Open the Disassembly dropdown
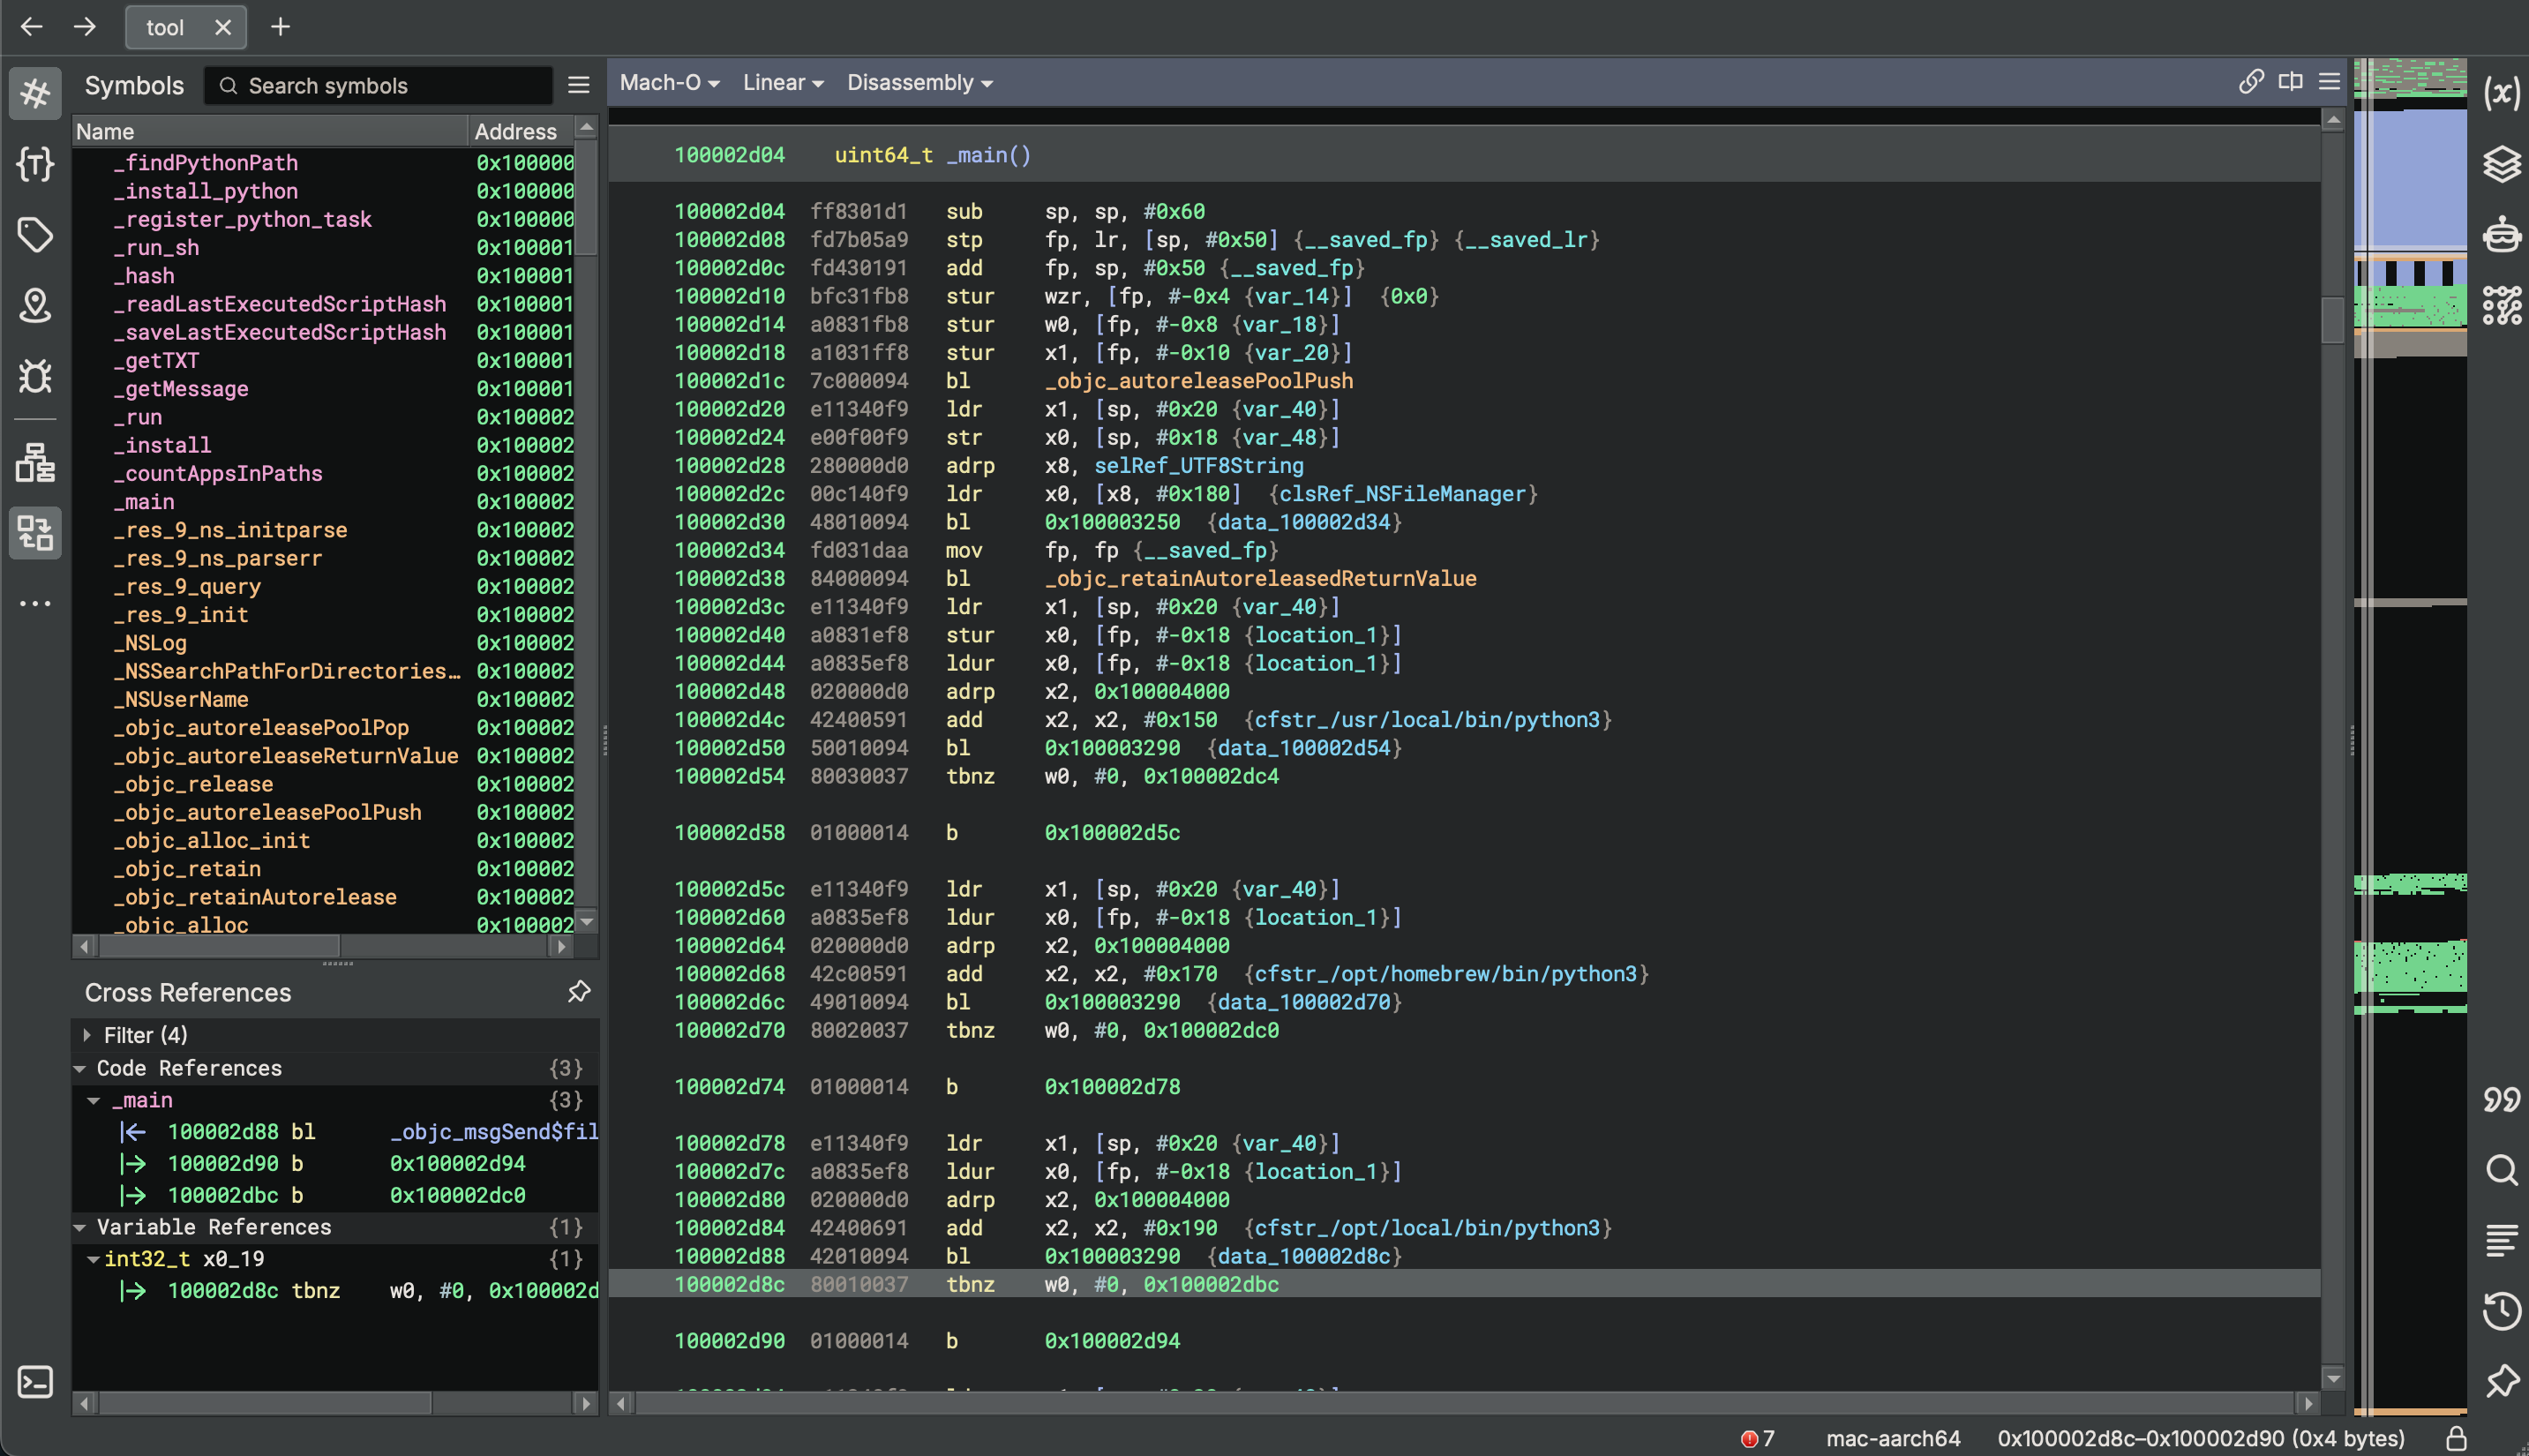The height and width of the screenshot is (1456, 2529). click(x=919, y=83)
